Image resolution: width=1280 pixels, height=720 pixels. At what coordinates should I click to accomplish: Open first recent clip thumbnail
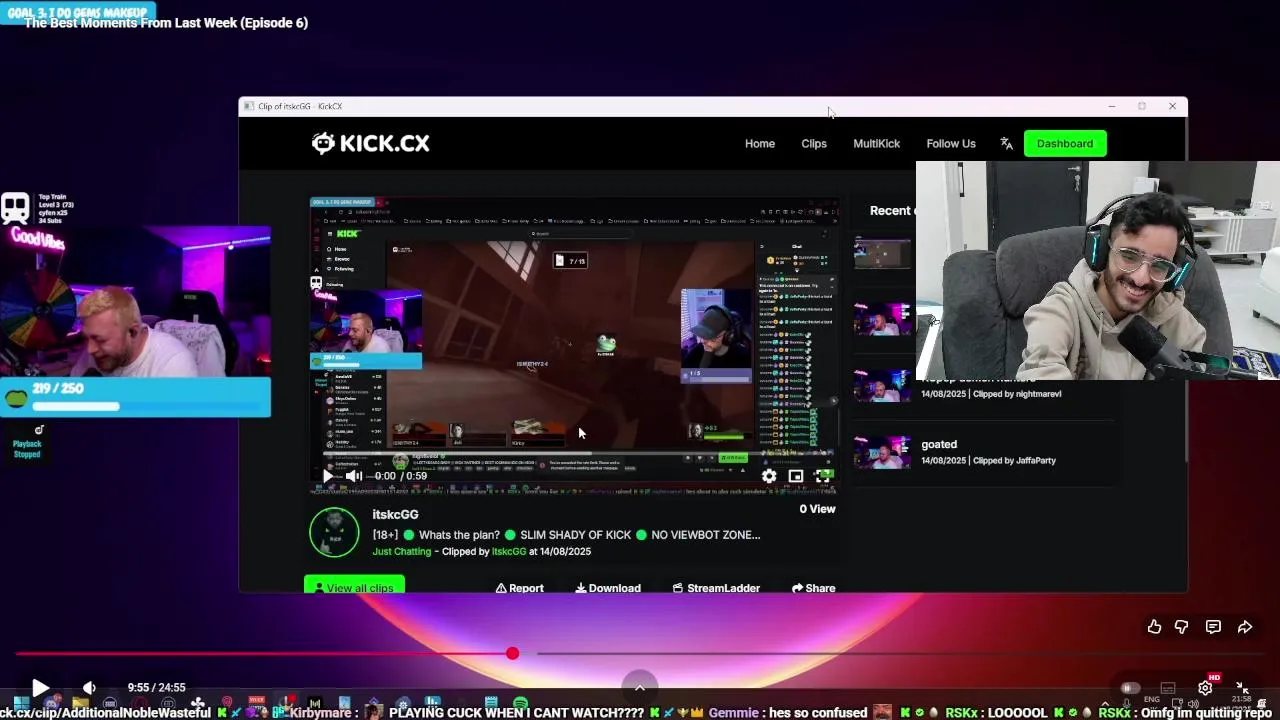click(x=882, y=253)
